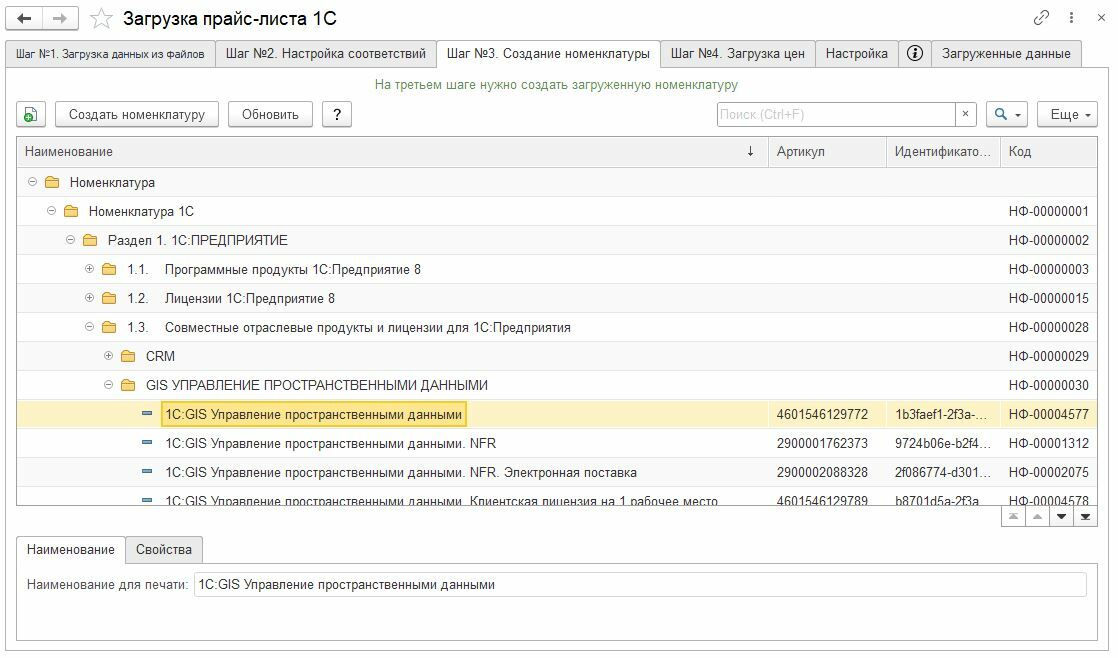
Task: Click the green create-document icon in toolbar
Action: [x=30, y=114]
